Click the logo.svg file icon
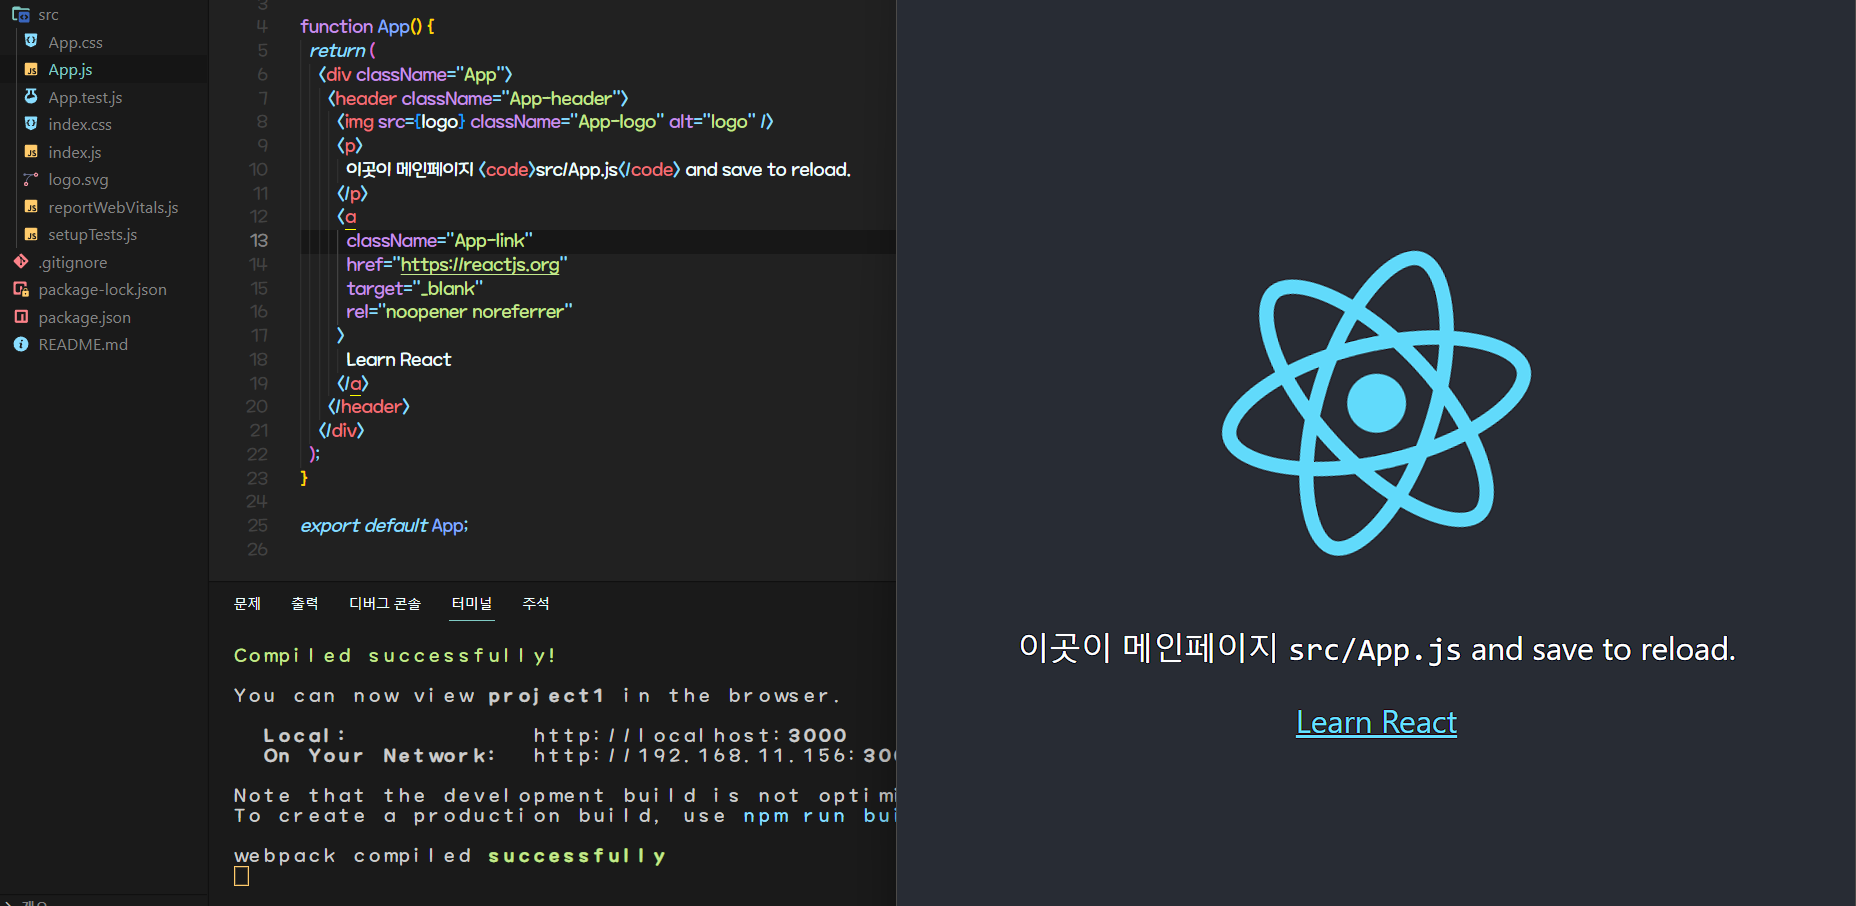Viewport: 1856px width, 906px height. pyautogui.click(x=31, y=179)
